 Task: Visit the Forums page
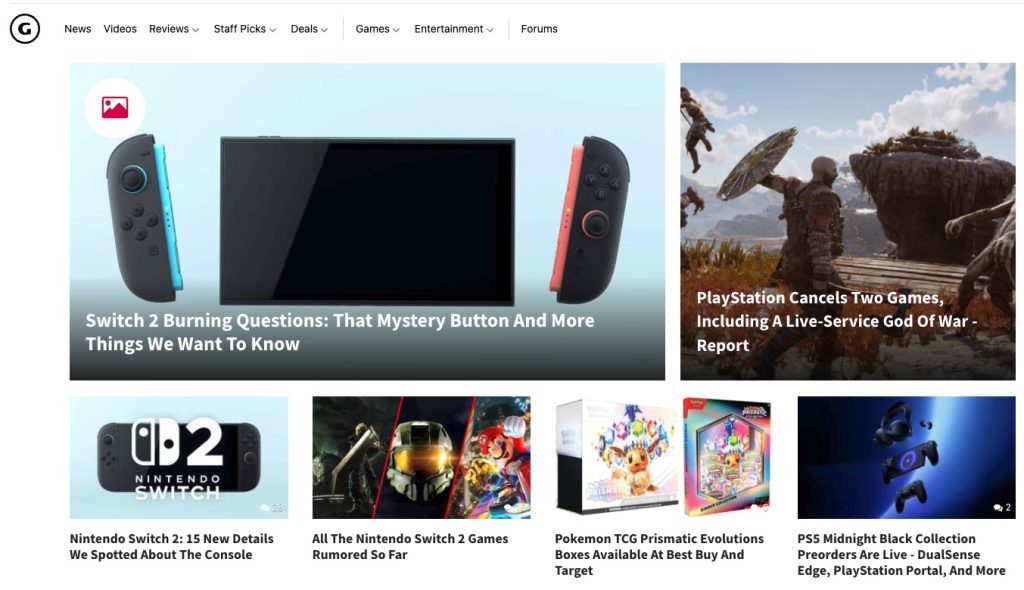539,29
